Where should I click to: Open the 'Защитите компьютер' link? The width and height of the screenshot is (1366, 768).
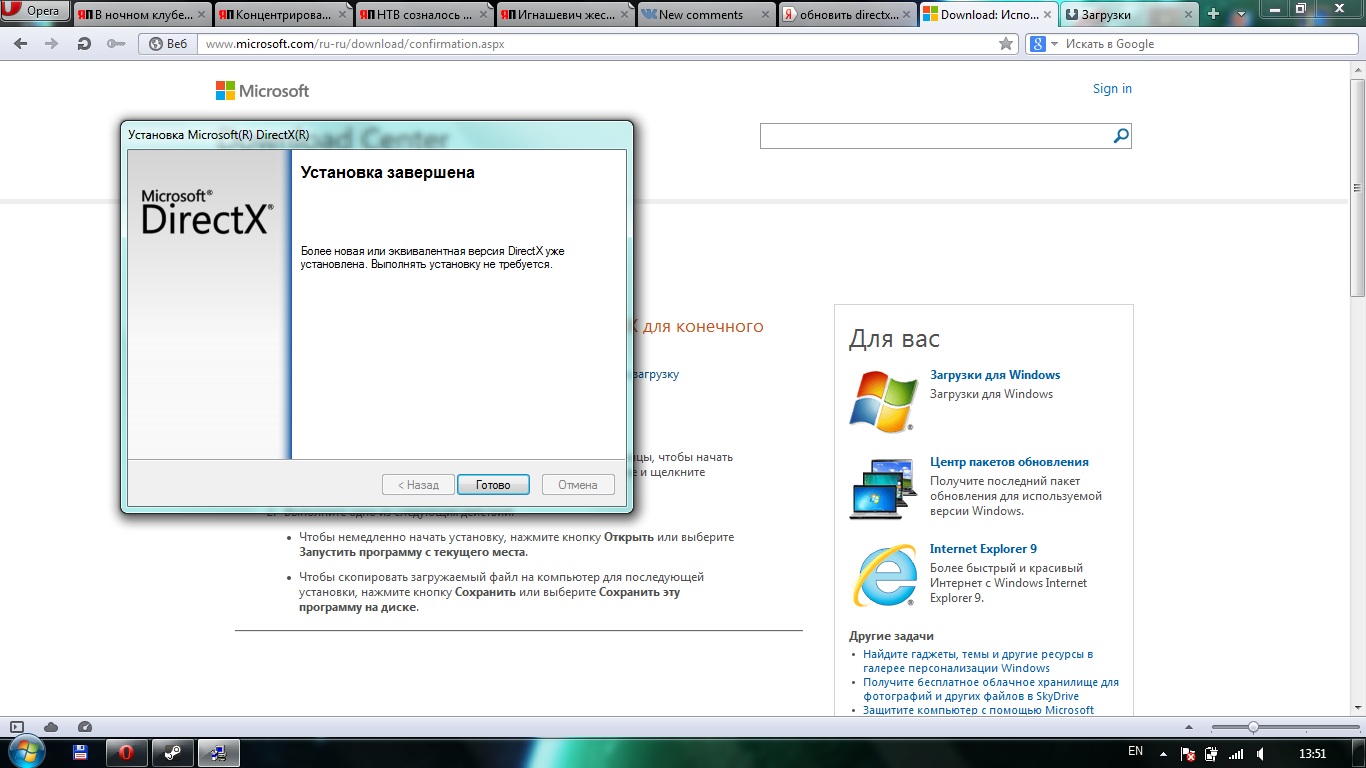[x=979, y=710]
